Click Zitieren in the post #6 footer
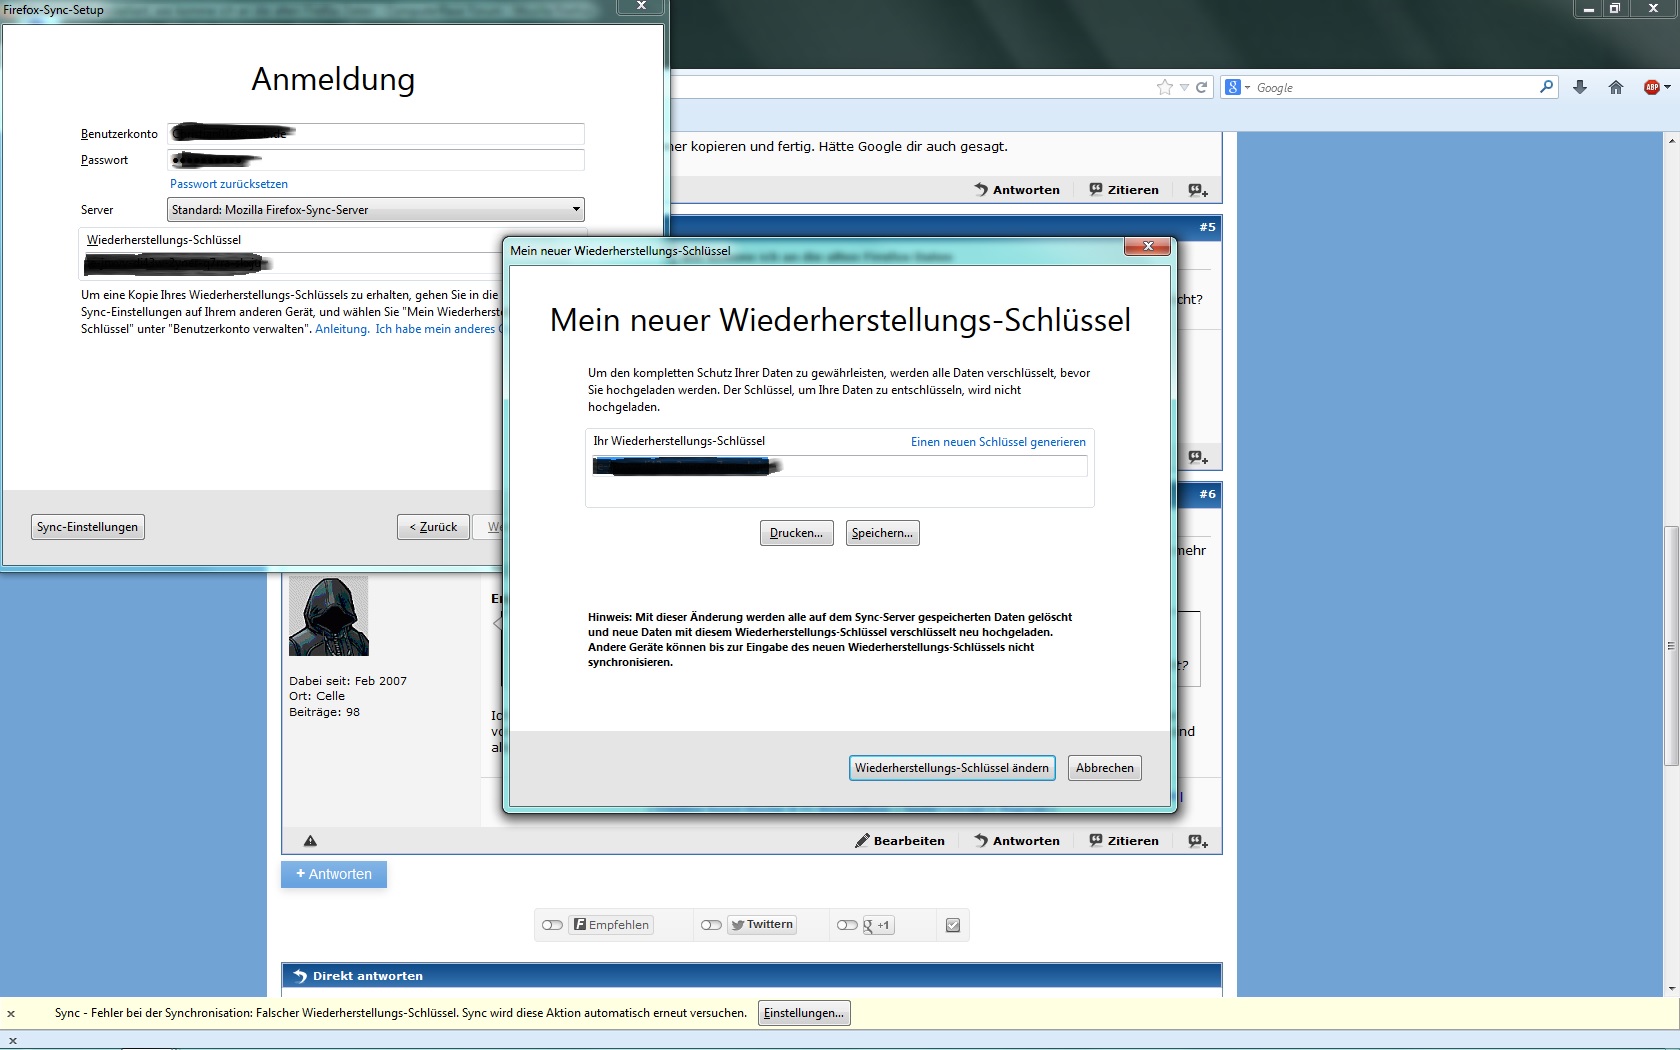 [x=1124, y=841]
